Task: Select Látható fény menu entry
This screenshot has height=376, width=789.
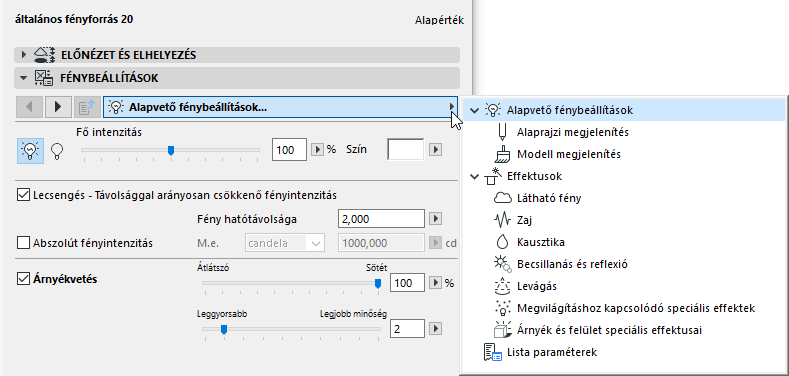Action: (549, 198)
